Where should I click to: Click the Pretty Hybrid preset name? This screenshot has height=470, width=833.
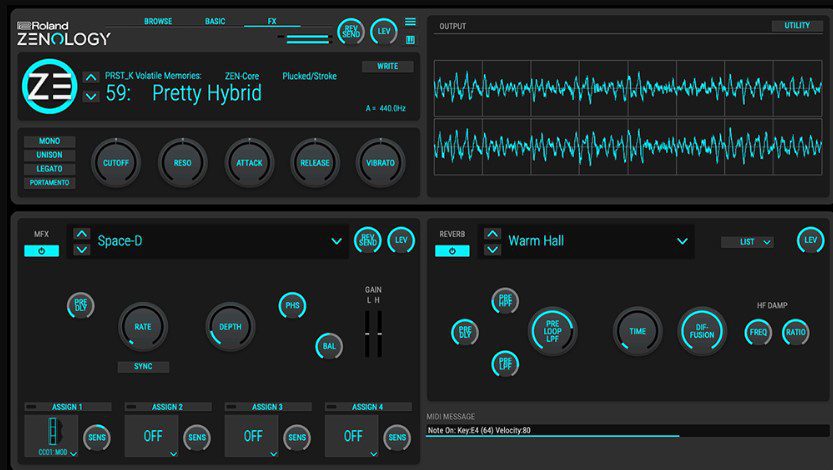coord(207,93)
